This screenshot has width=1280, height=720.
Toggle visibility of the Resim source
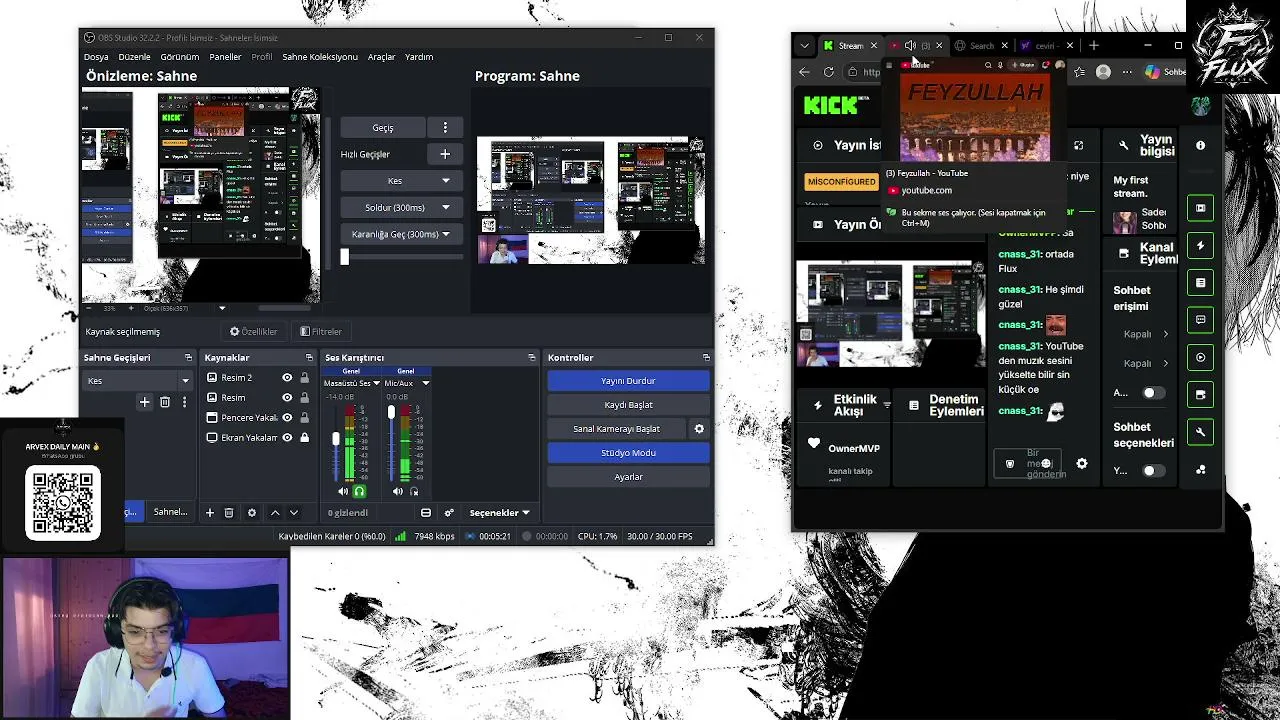click(x=287, y=398)
